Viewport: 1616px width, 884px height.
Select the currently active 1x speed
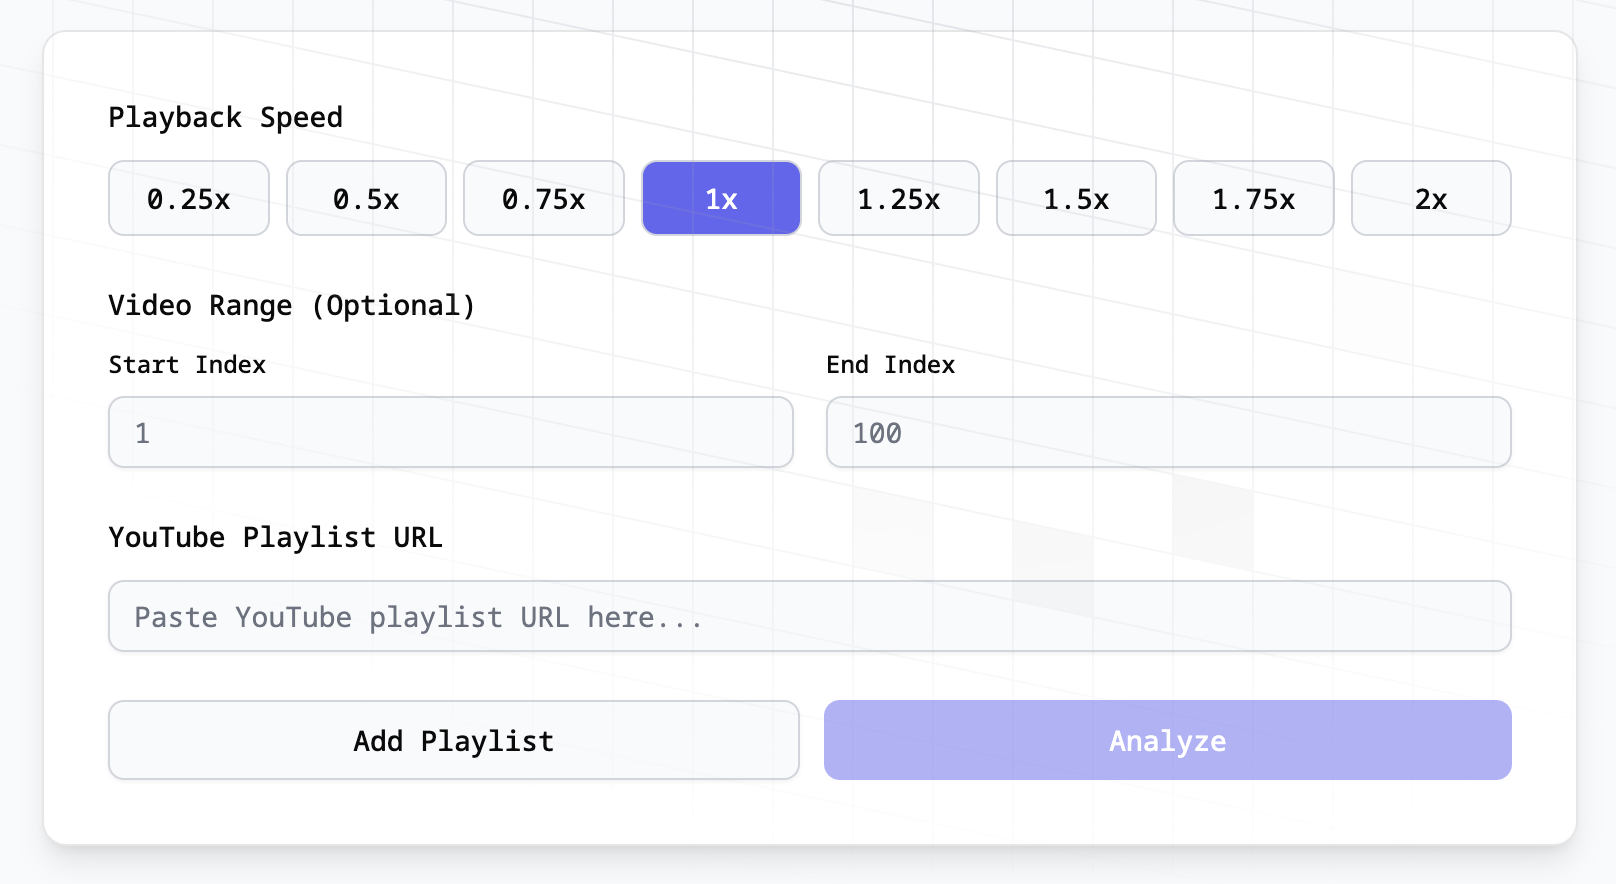(x=721, y=198)
